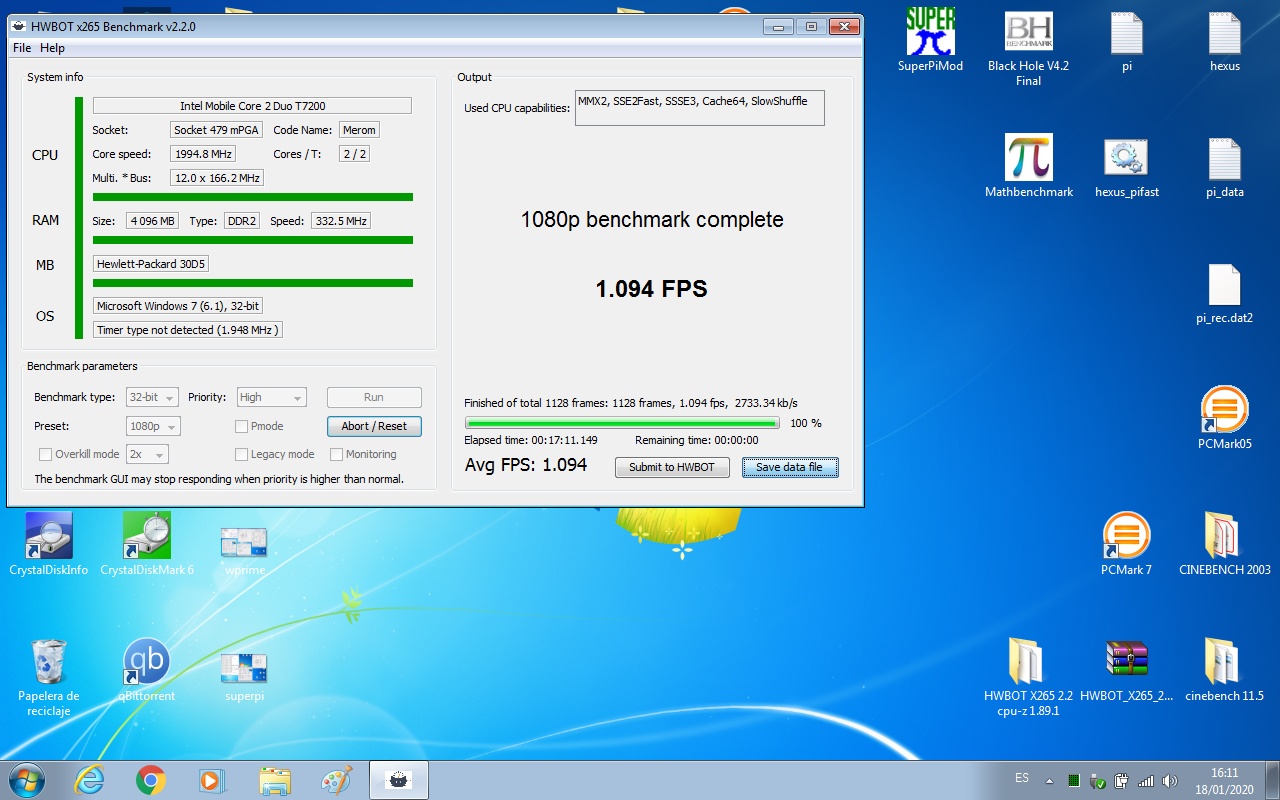Open Windows Media Player taskbar icon

tap(212, 780)
